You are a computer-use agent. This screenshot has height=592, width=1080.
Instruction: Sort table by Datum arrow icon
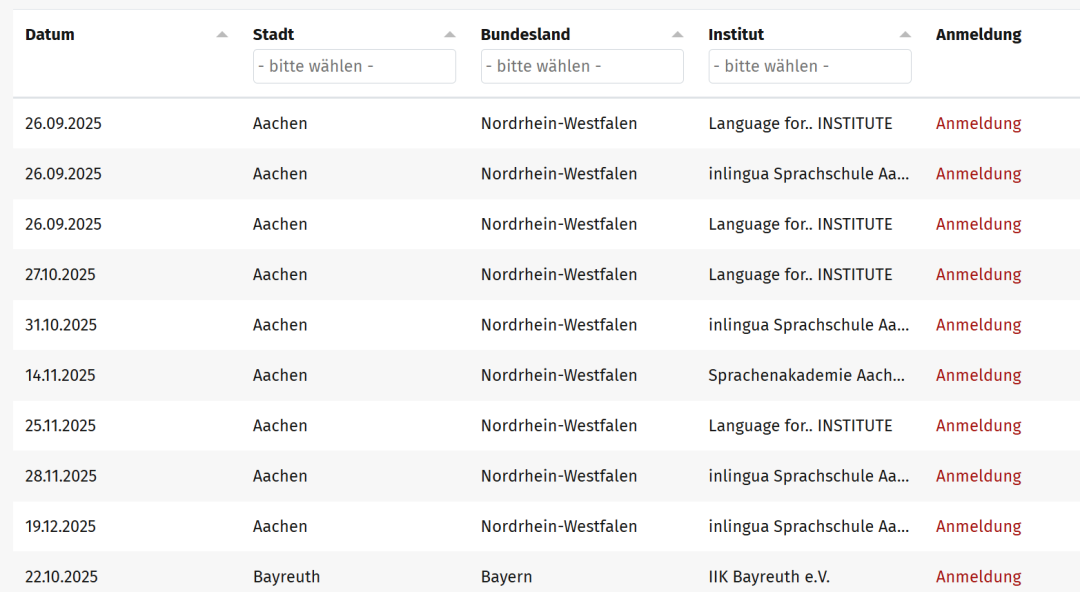pos(222,35)
